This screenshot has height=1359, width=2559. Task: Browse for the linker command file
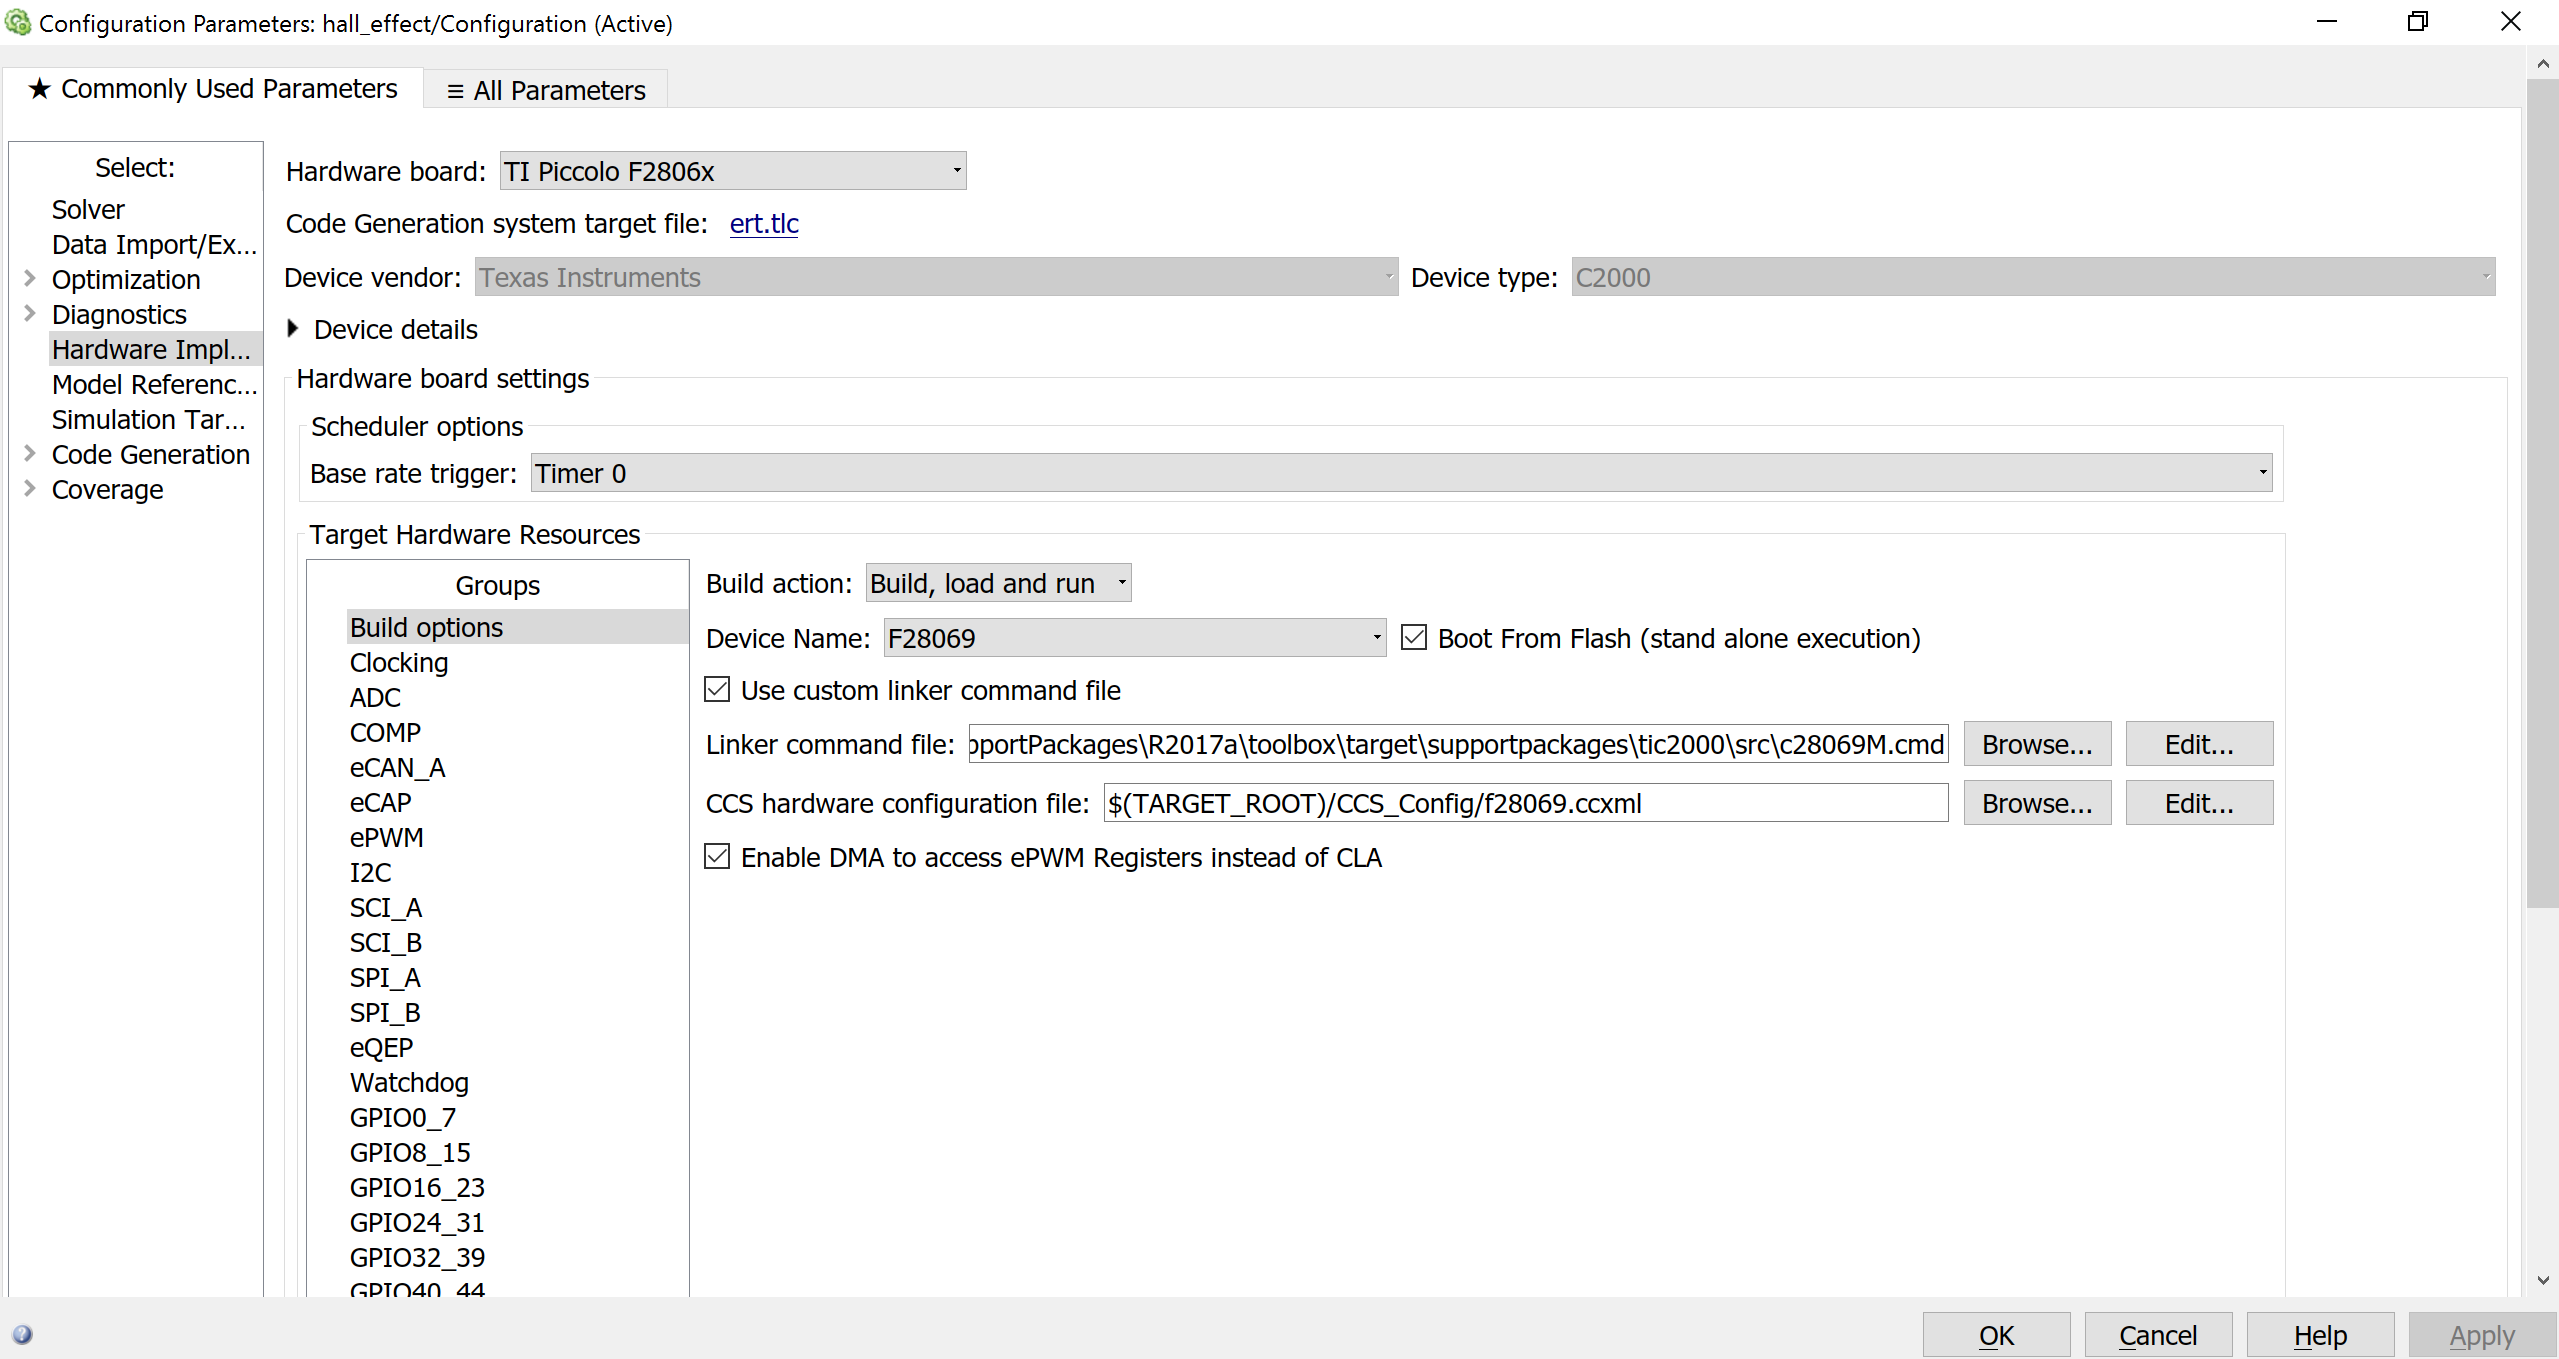[2037, 744]
